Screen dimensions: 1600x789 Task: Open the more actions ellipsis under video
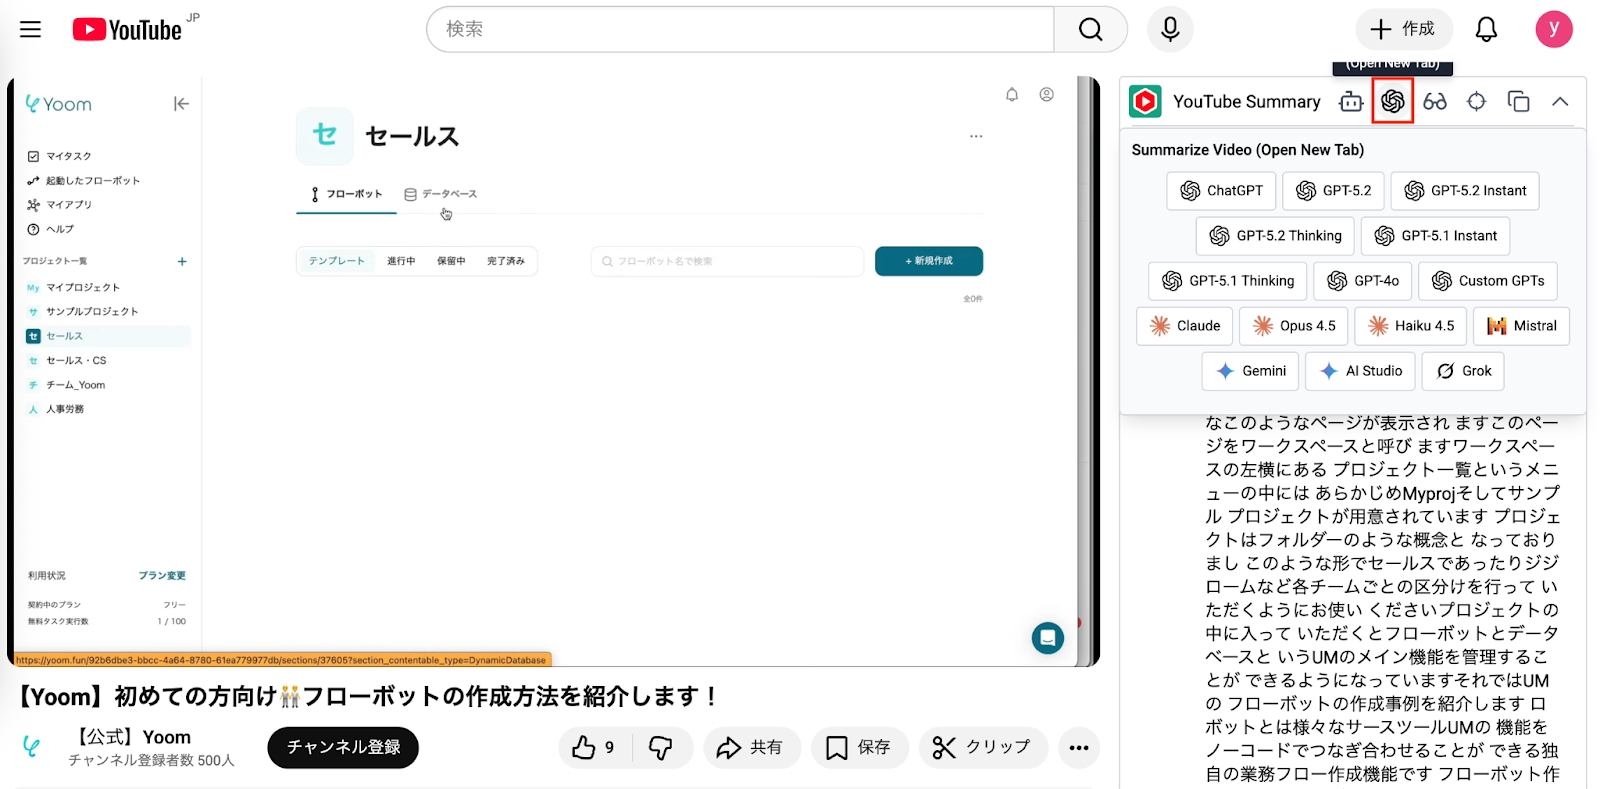coord(1079,747)
